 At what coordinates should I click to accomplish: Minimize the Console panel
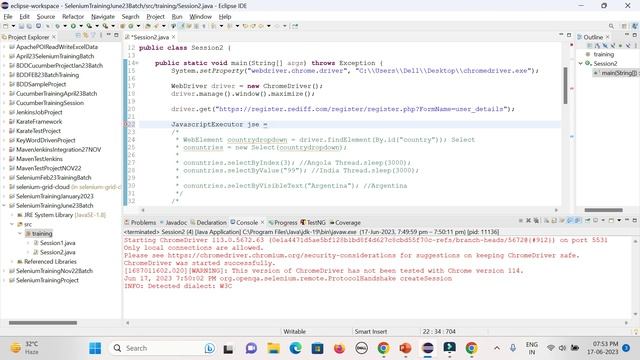pyautogui.click(x=627, y=220)
